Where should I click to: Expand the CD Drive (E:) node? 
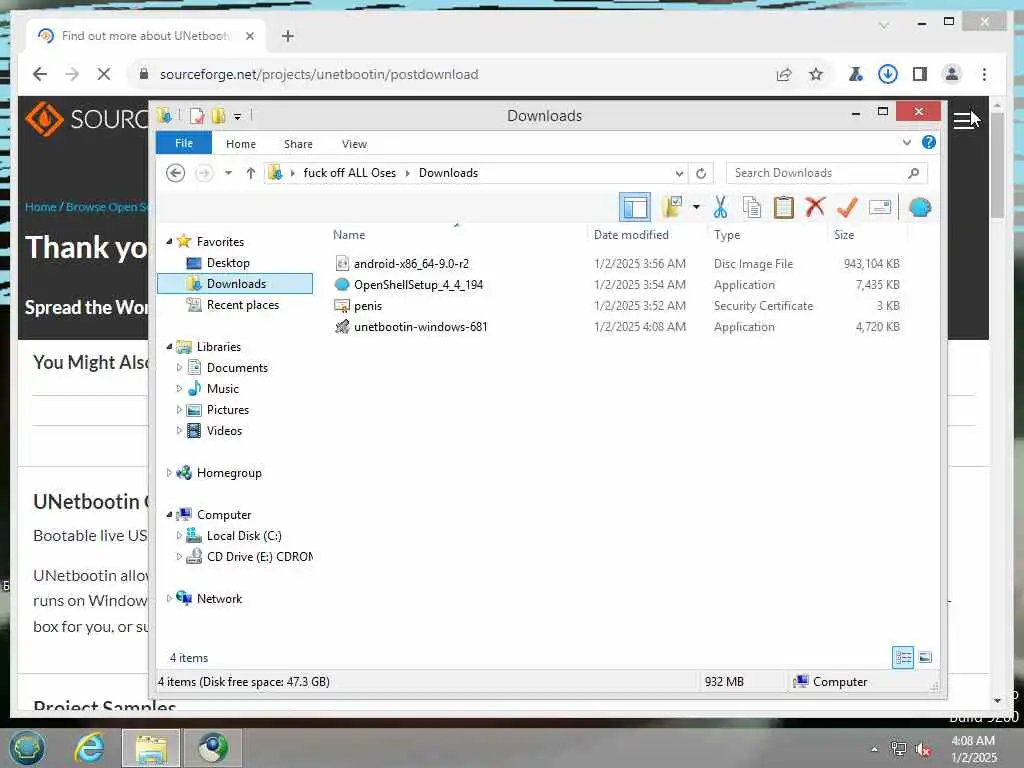coord(179,557)
